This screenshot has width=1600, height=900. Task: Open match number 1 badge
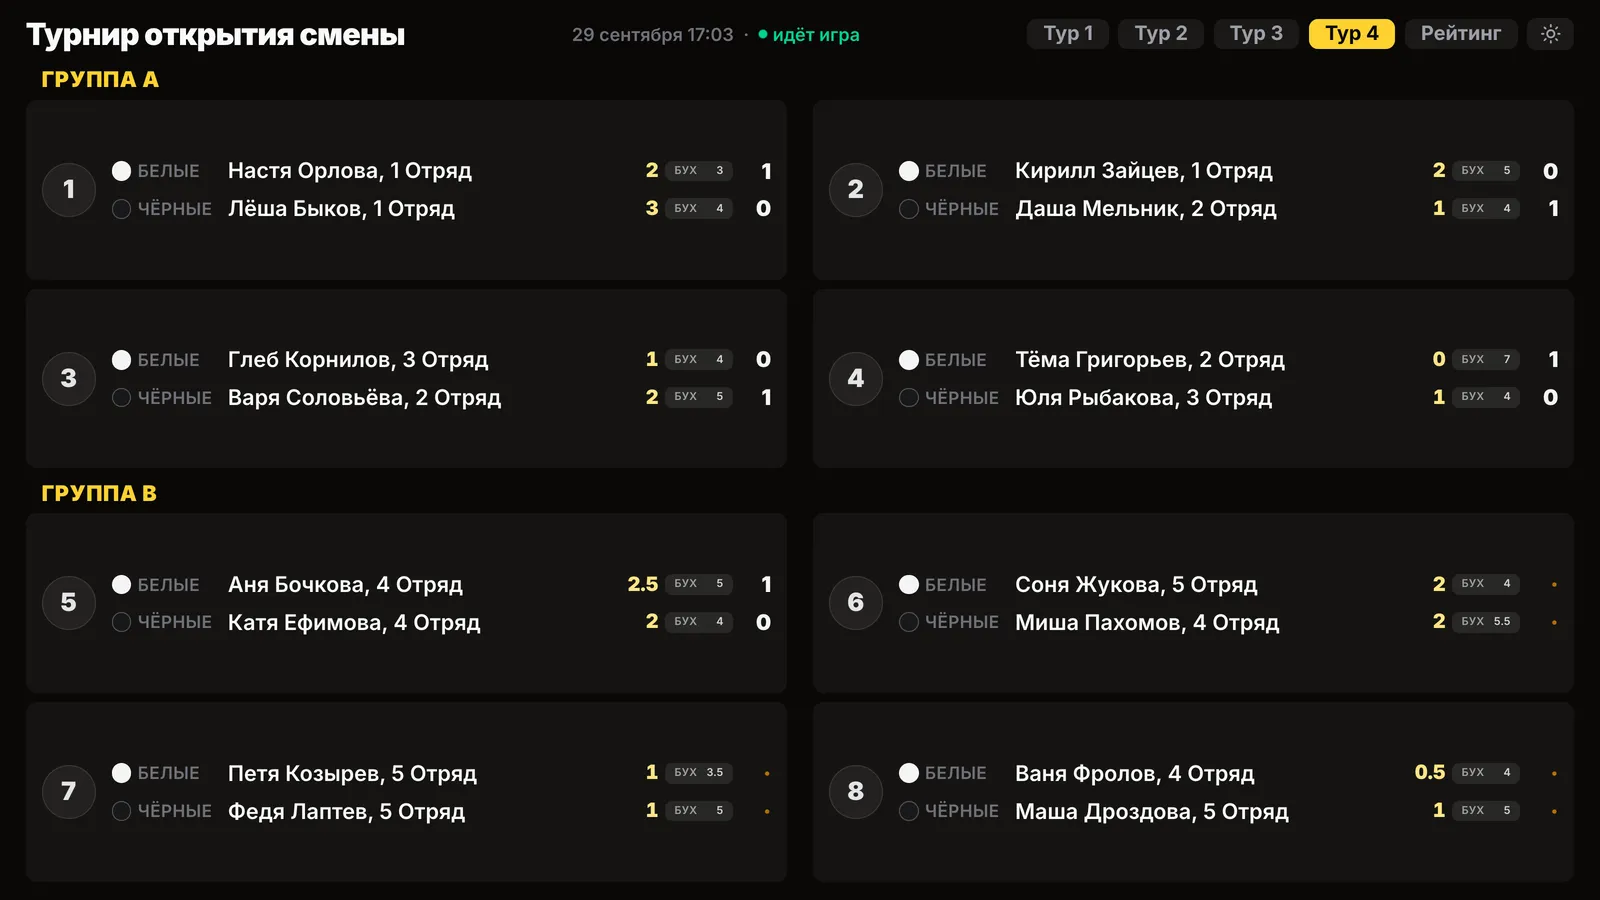(x=69, y=189)
